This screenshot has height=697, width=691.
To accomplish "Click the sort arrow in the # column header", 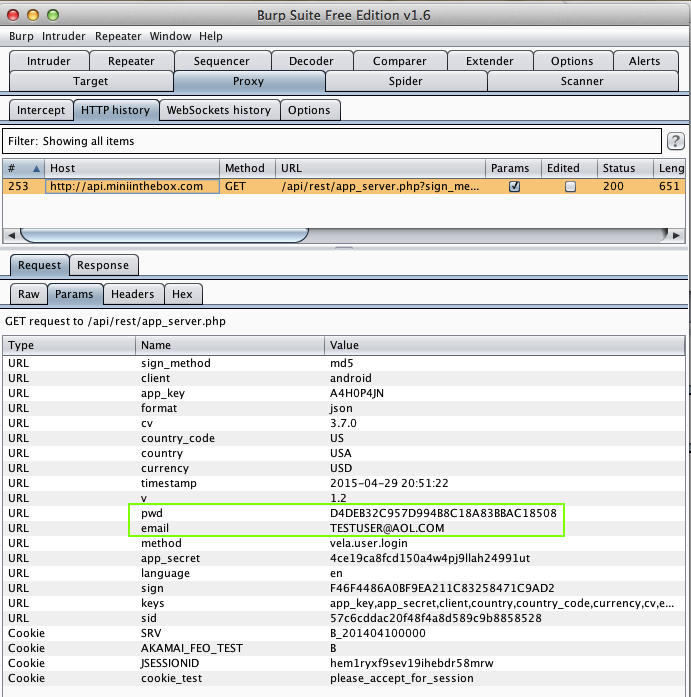I will coord(37,168).
